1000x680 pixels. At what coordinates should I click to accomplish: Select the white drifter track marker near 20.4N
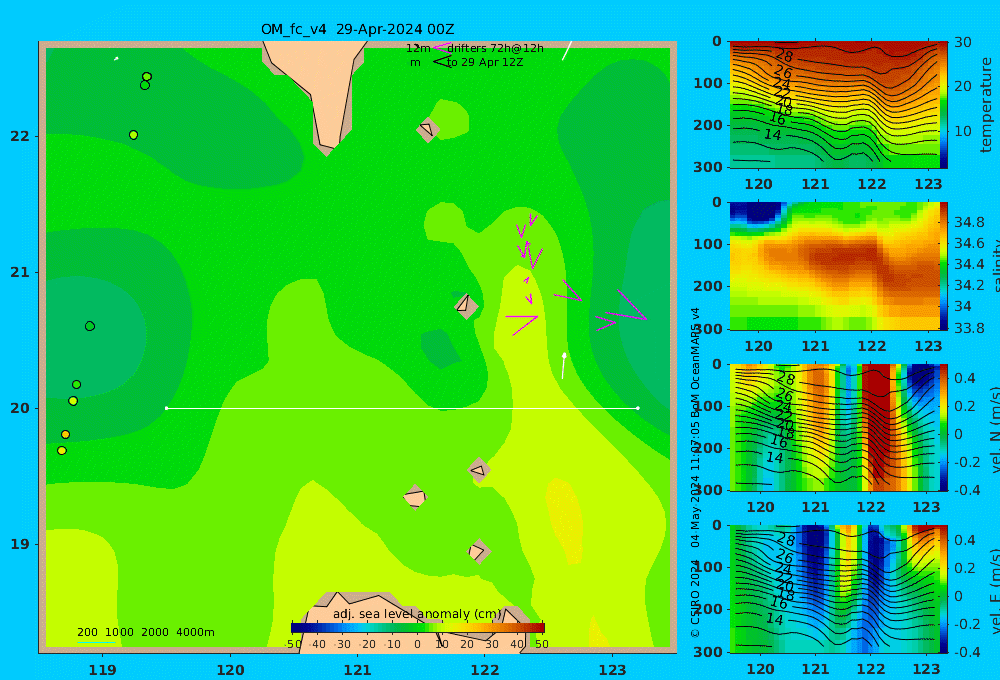(564, 366)
